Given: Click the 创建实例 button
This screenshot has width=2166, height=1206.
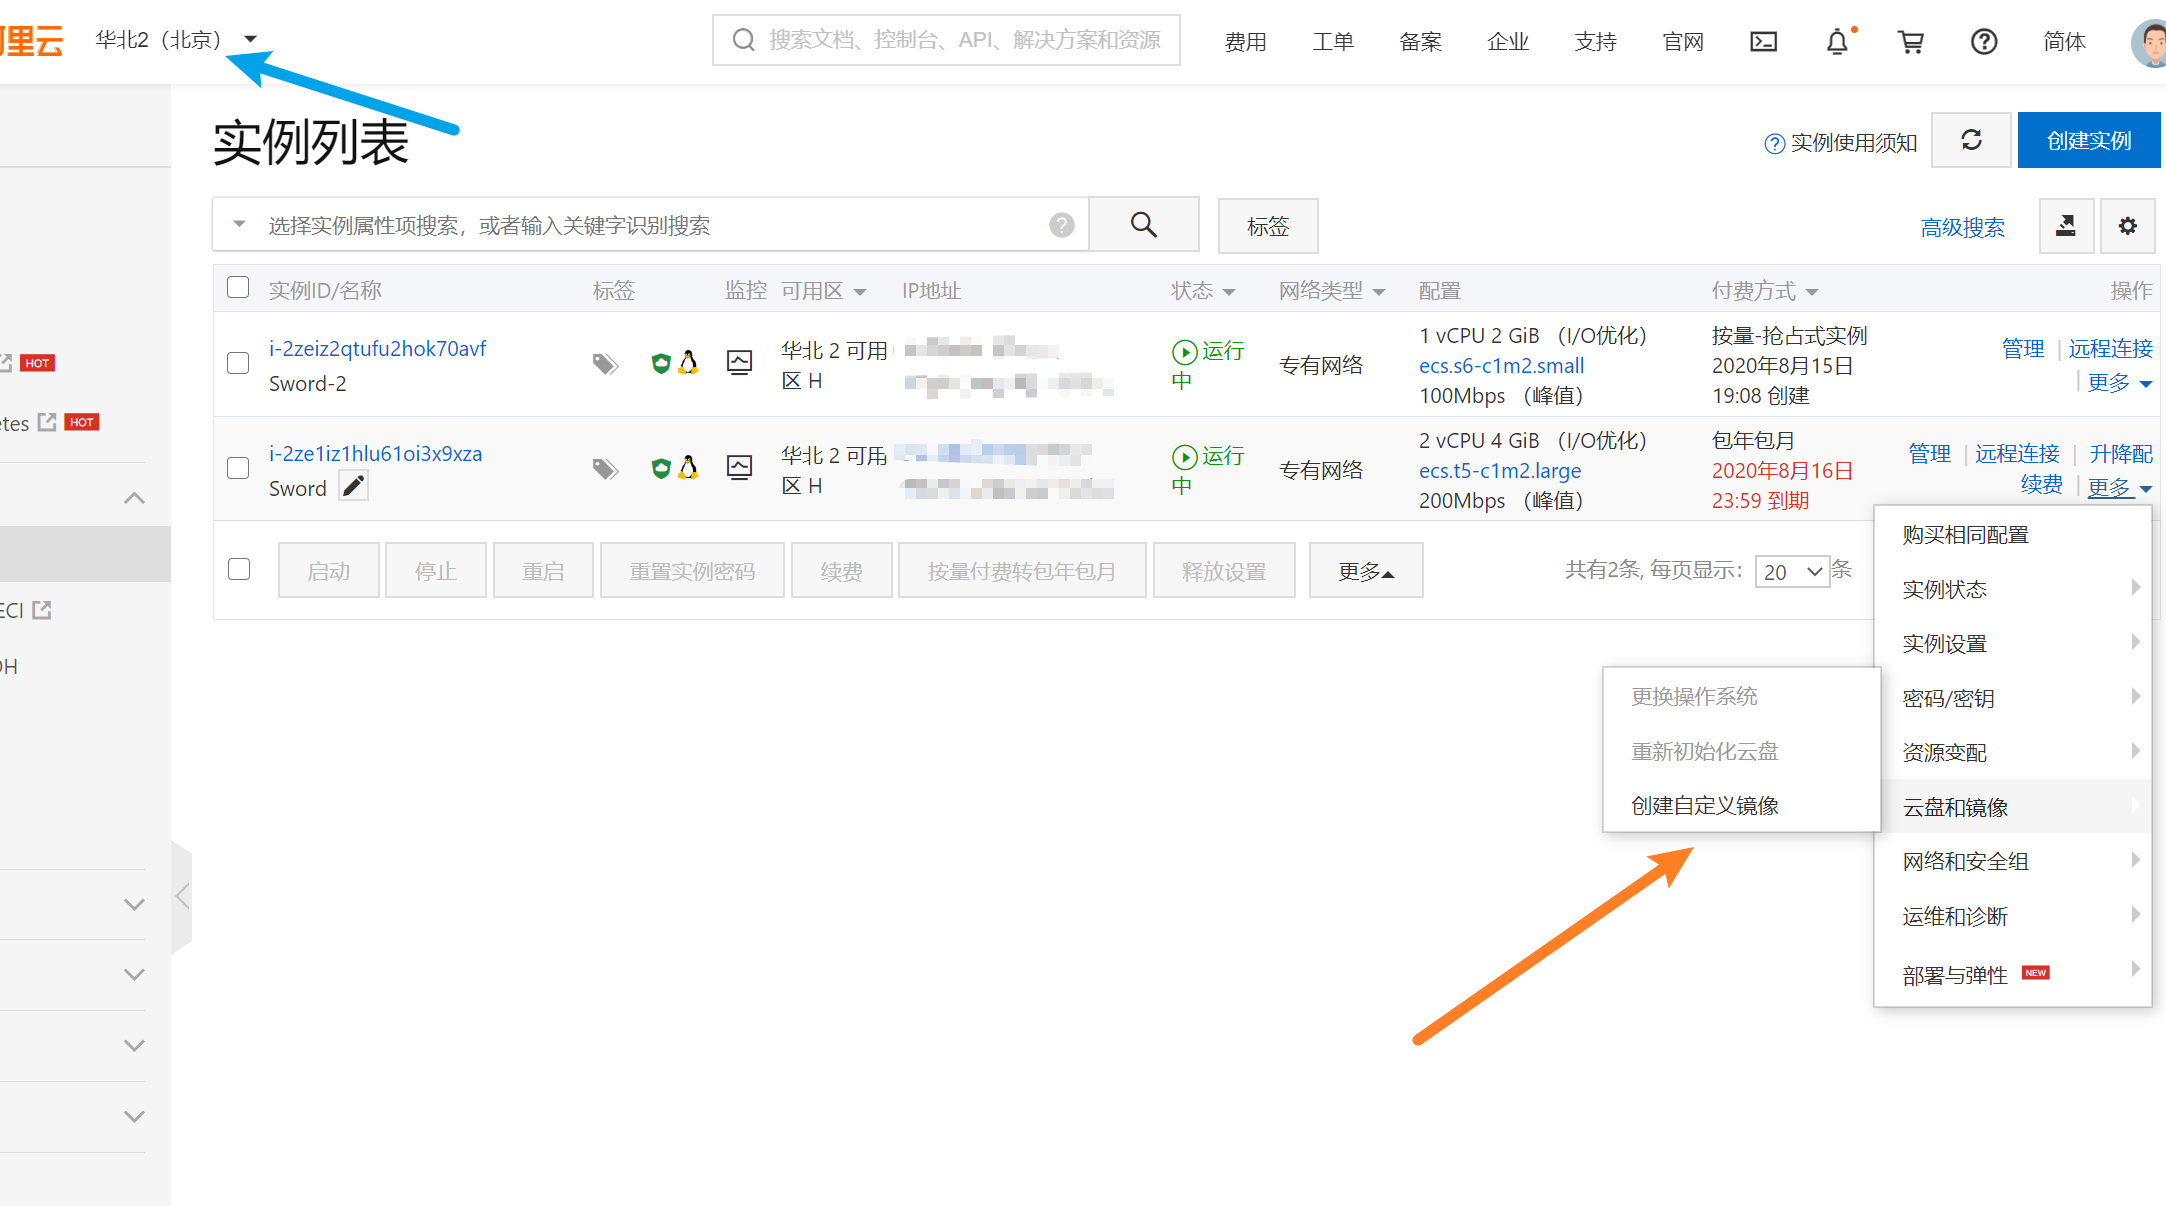Looking at the screenshot, I should (2088, 141).
